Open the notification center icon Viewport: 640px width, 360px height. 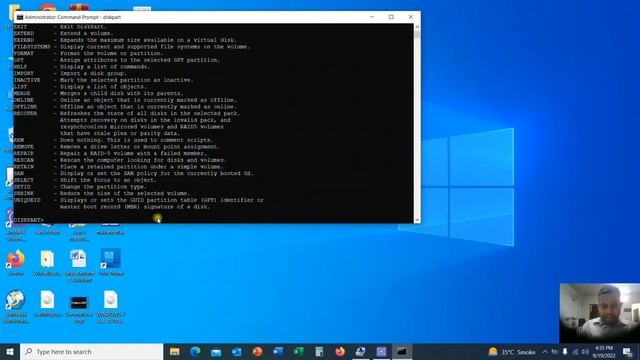point(628,351)
